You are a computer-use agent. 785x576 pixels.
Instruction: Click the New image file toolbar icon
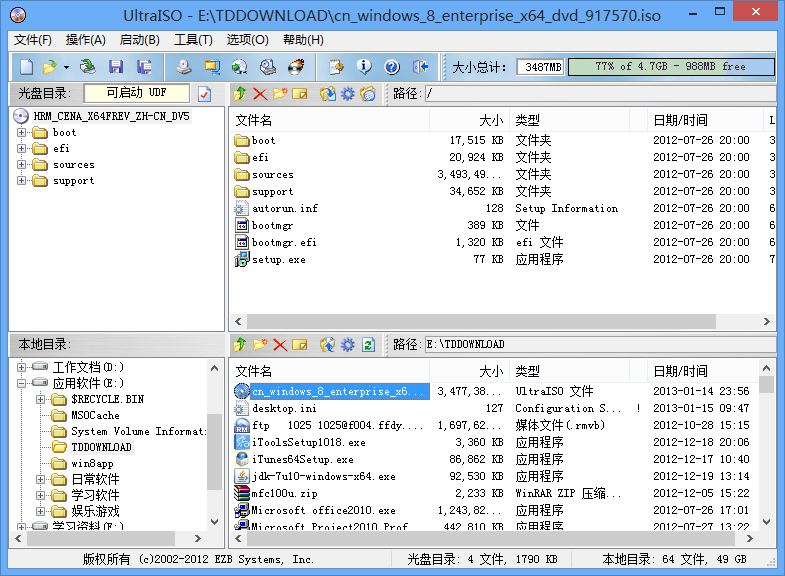27,67
